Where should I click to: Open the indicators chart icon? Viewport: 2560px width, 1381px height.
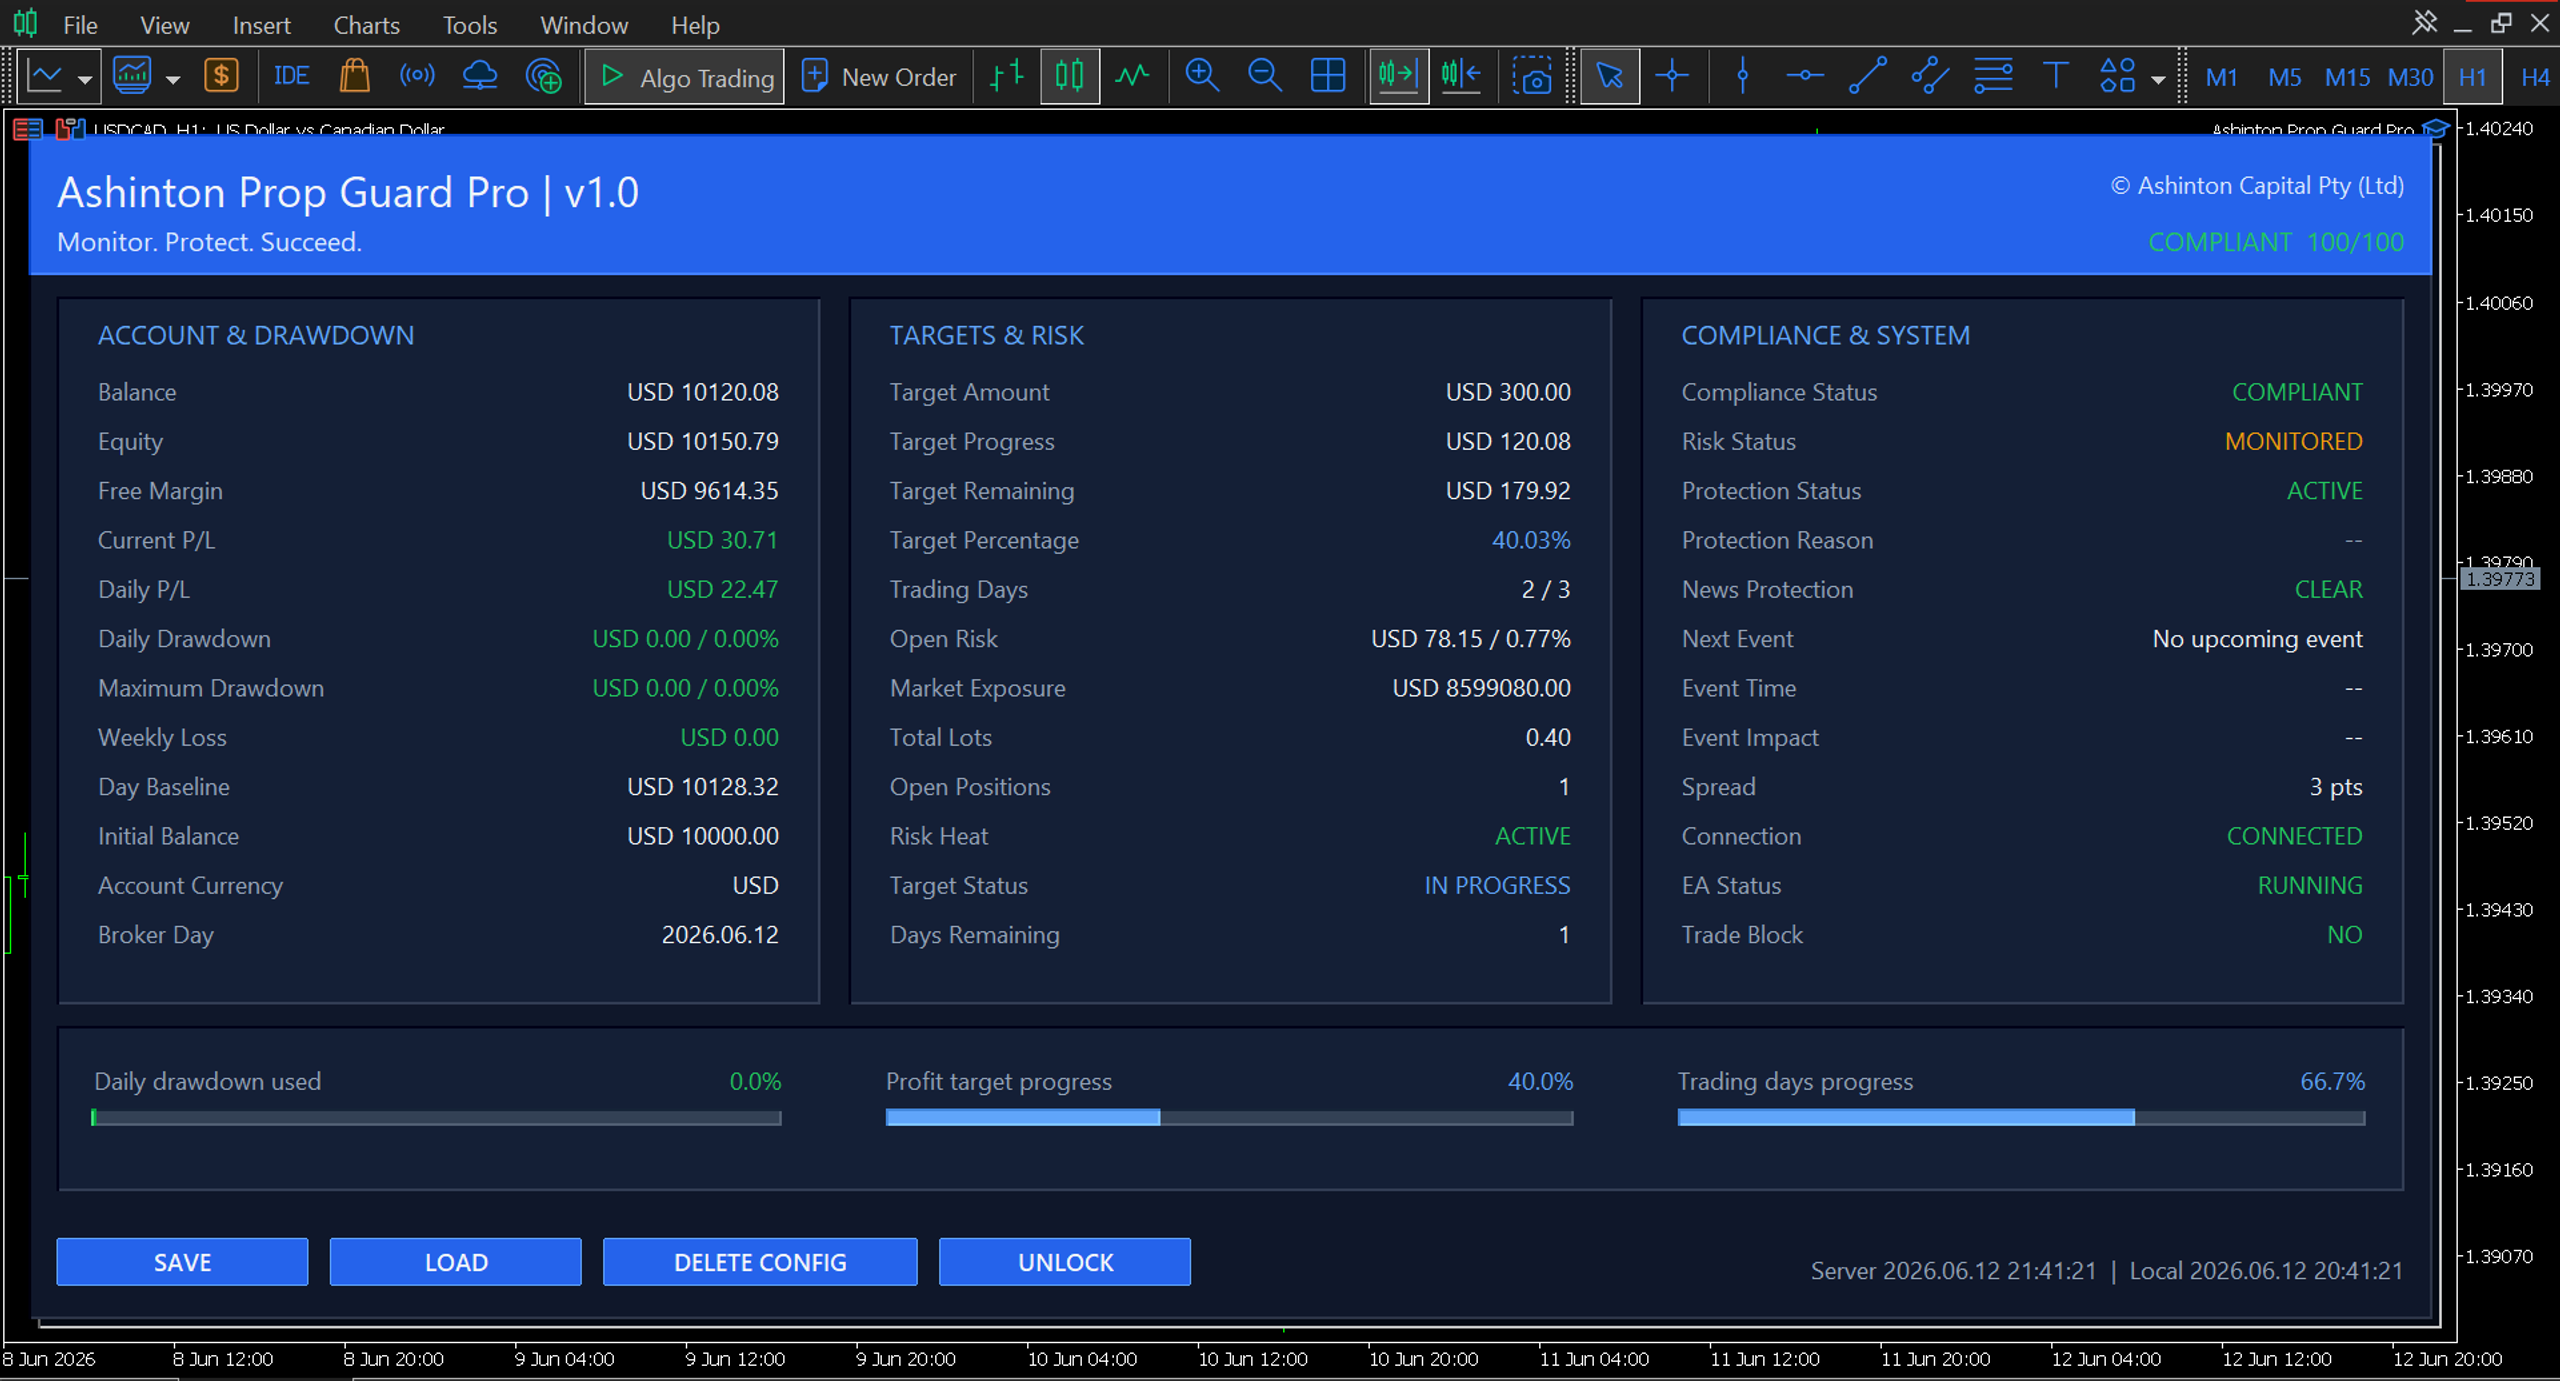click(132, 76)
